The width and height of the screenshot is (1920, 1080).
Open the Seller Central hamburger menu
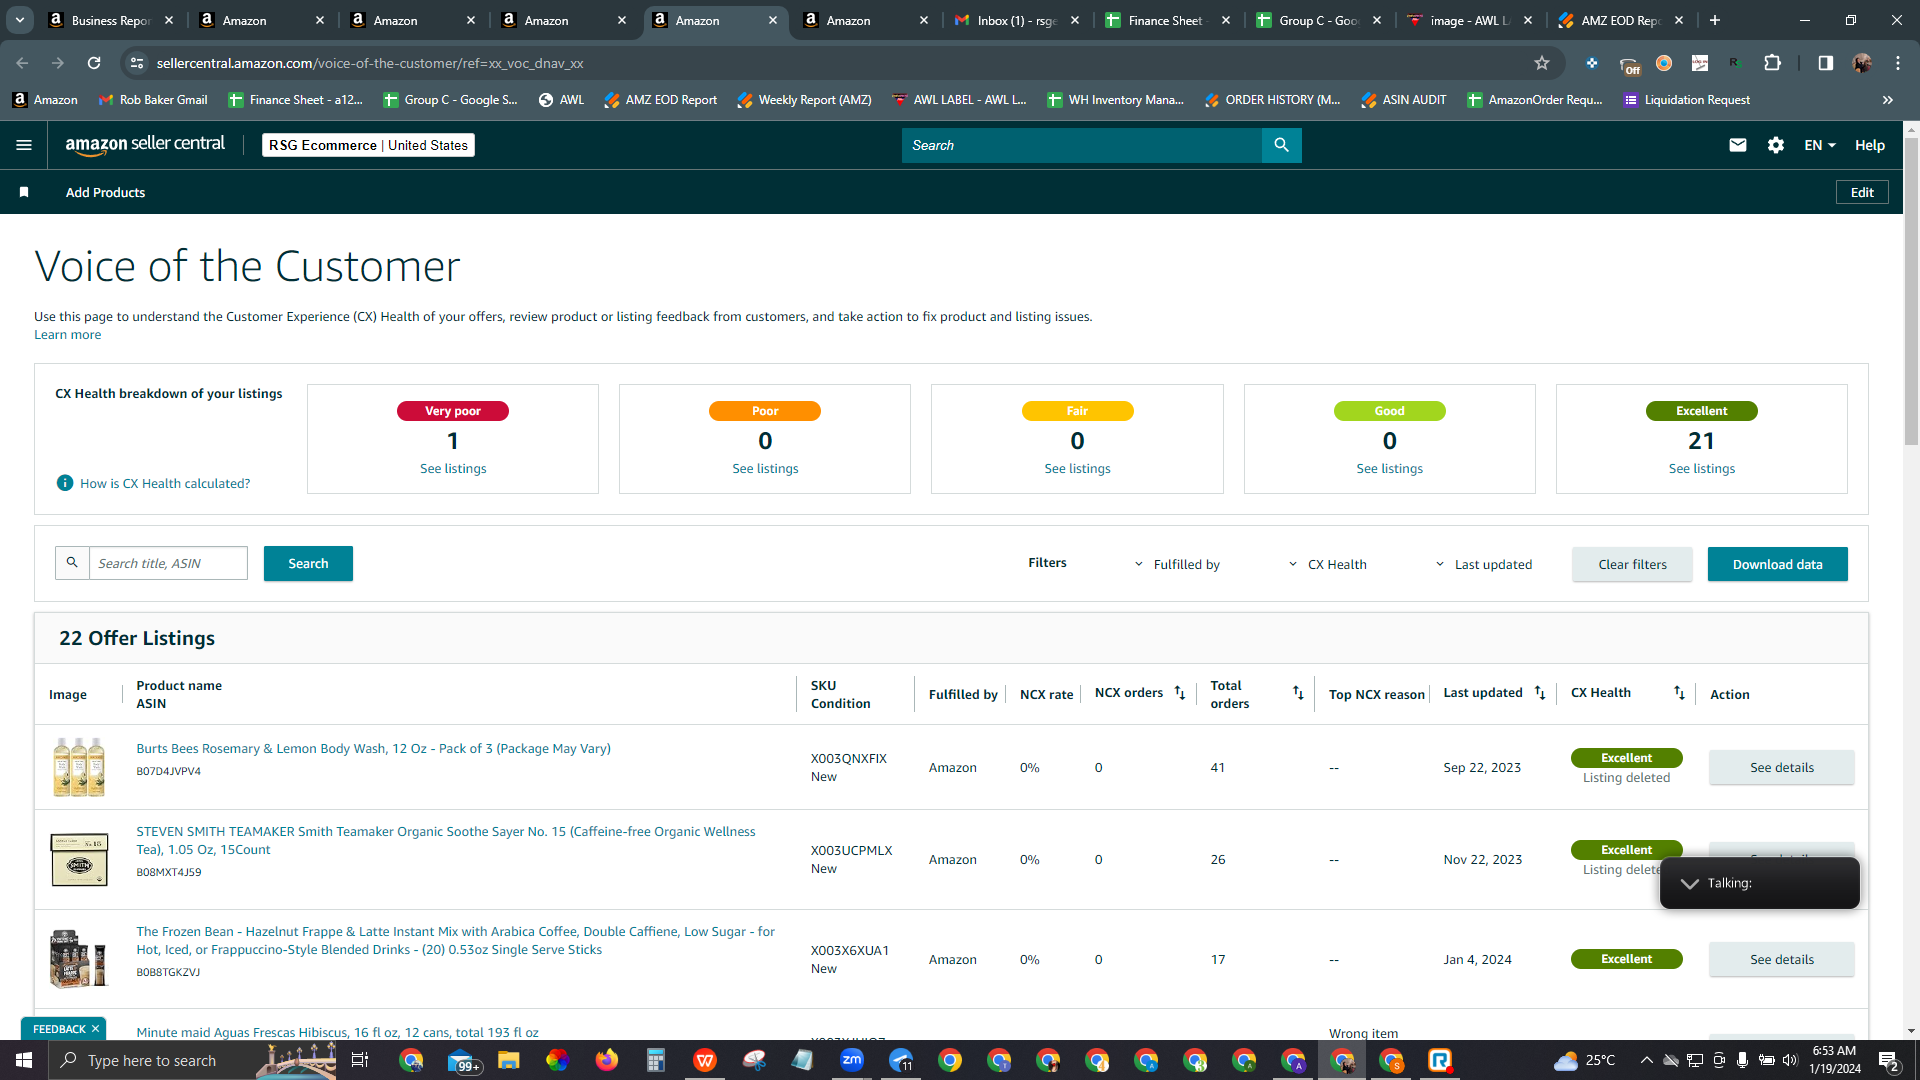(24, 145)
